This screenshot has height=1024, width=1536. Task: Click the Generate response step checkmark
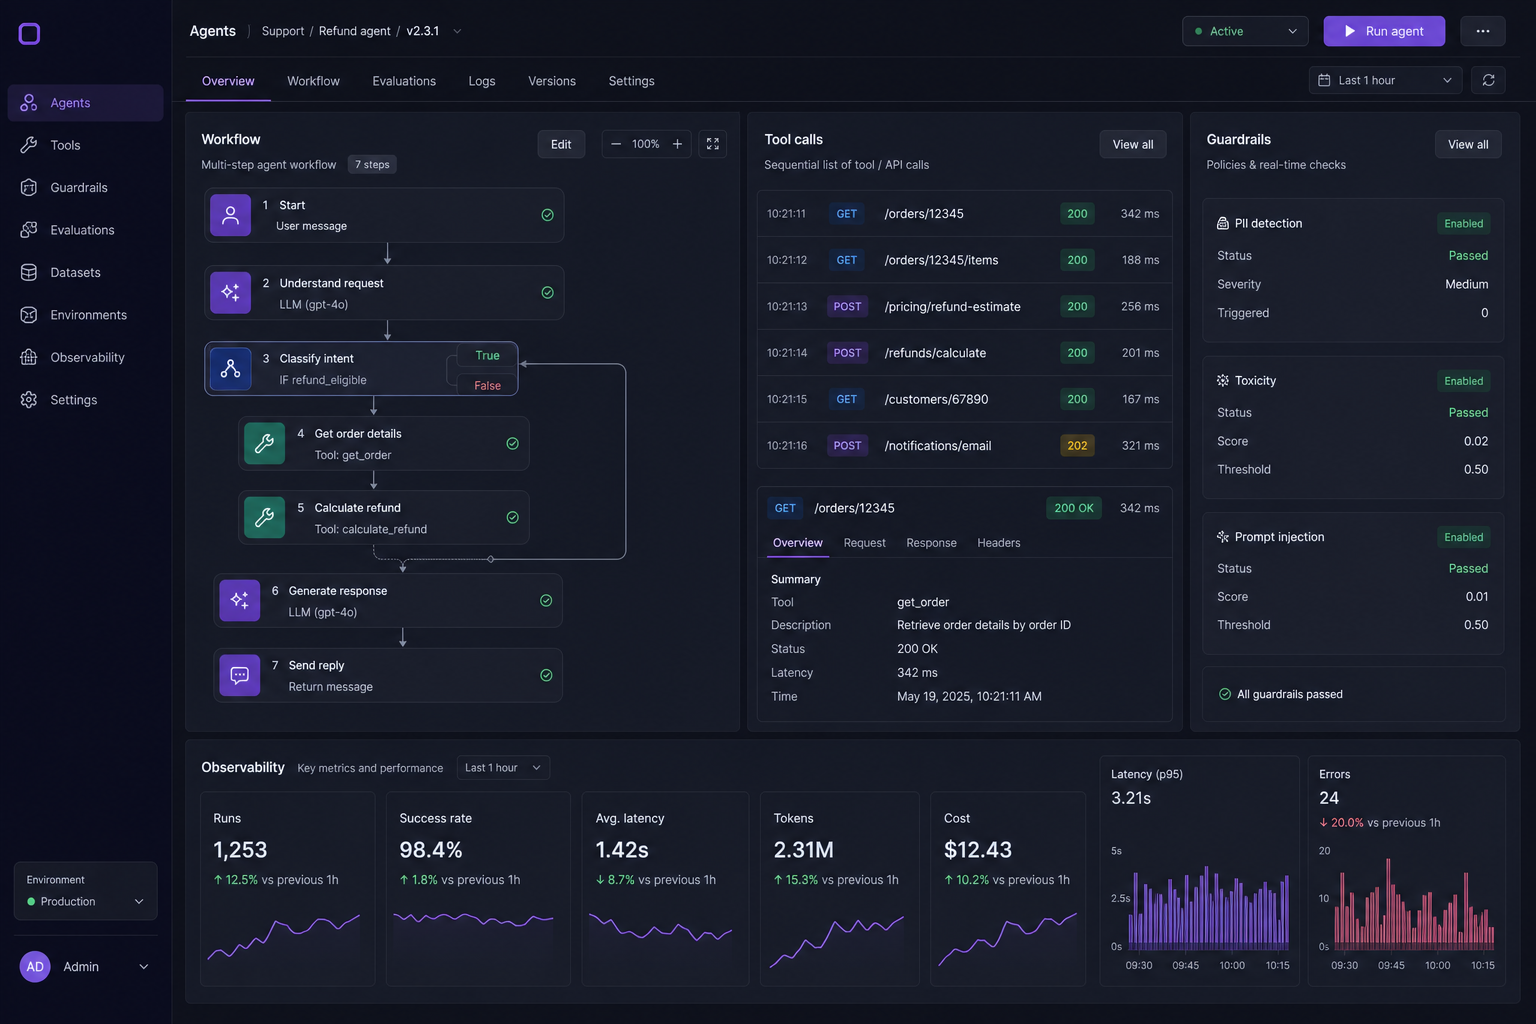547,601
